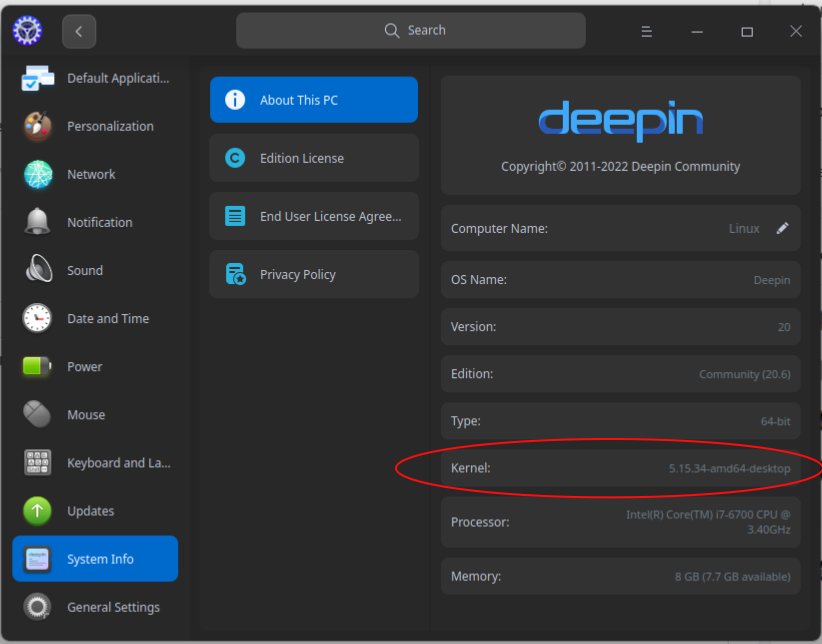Open End User License Agreement section
Image resolution: width=822 pixels, height=644 pixels.
[314, 216]
